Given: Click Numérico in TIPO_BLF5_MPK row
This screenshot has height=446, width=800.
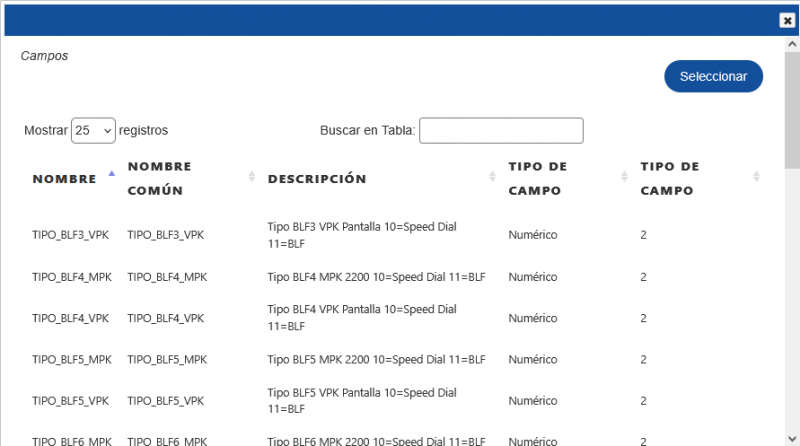Looking at the screenshot, I should click(533, 360).
